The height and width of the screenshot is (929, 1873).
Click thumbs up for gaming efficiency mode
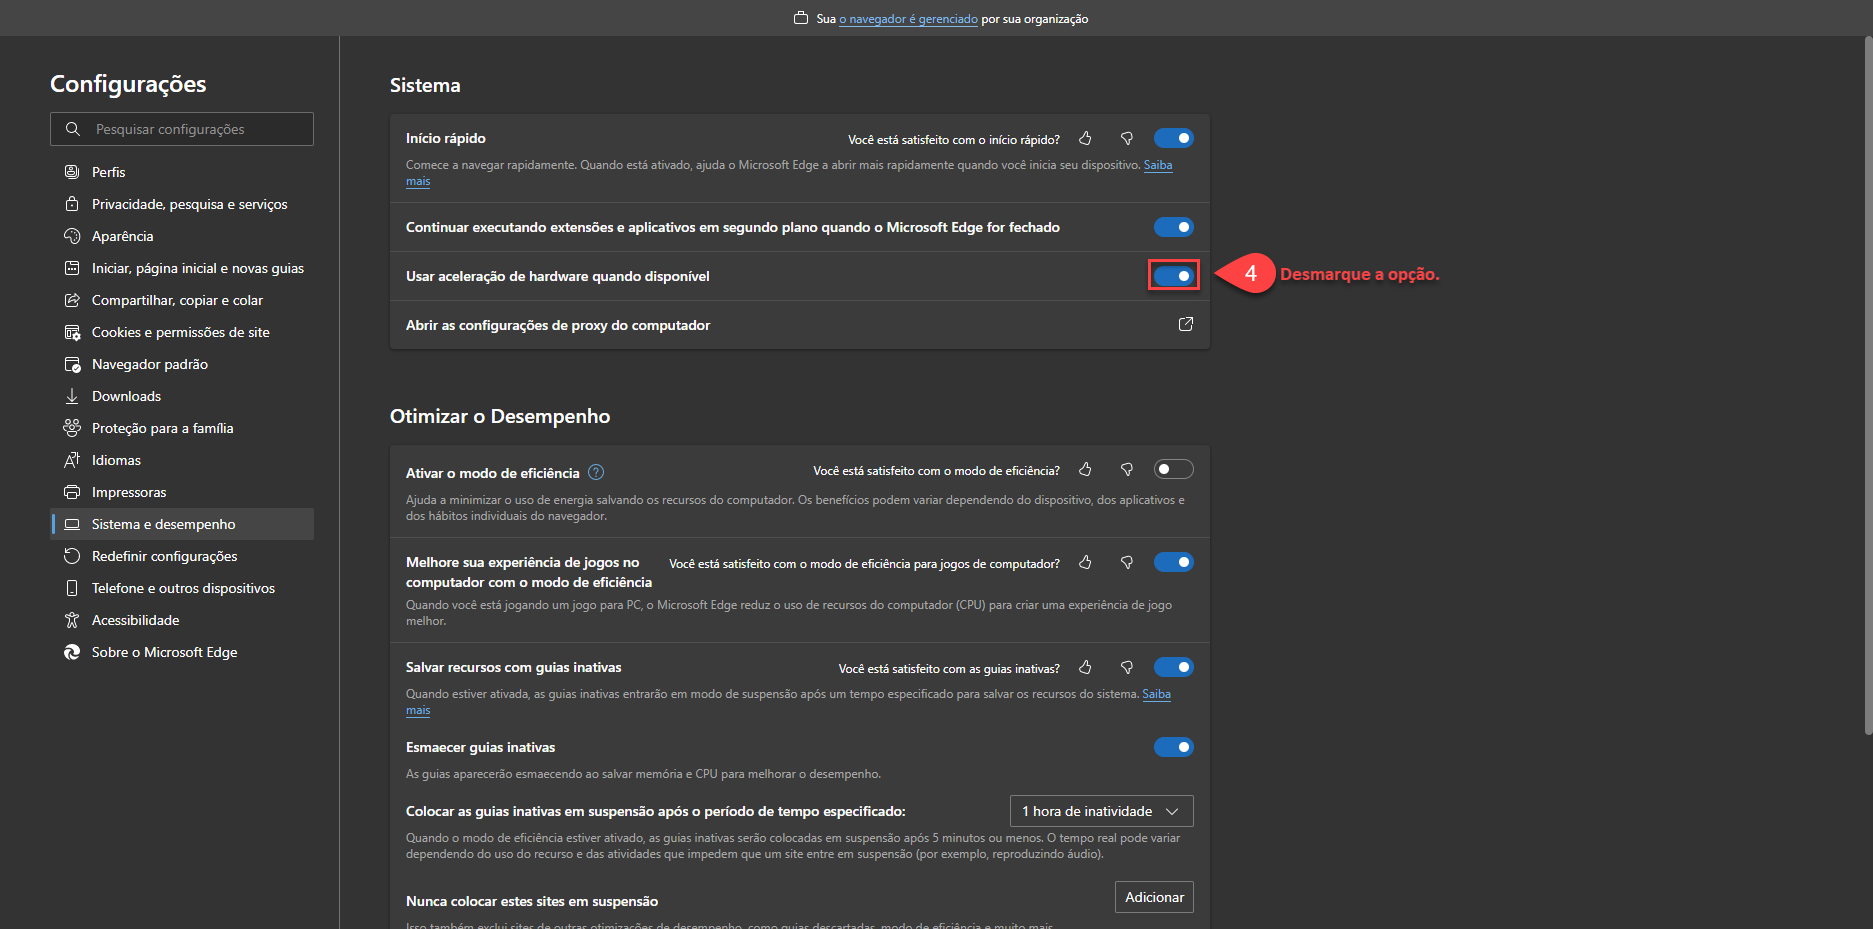click(1085, 563)
